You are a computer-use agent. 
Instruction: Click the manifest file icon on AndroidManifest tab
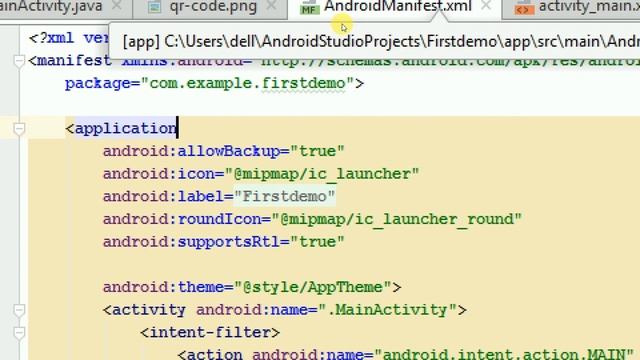point(309,7)
